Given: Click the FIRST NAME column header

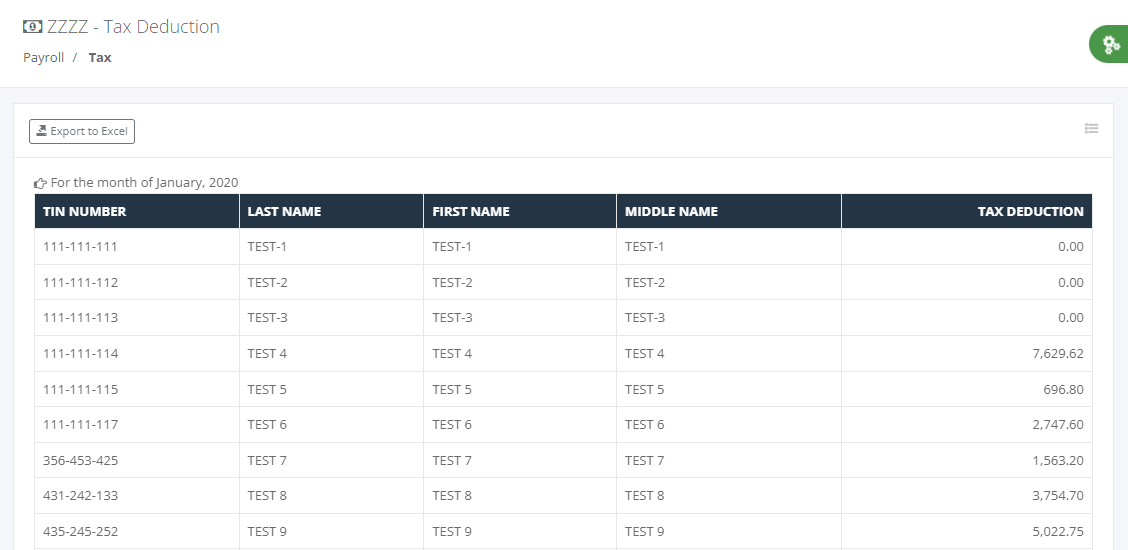Looking at the screenshot, I should (520, 211).
